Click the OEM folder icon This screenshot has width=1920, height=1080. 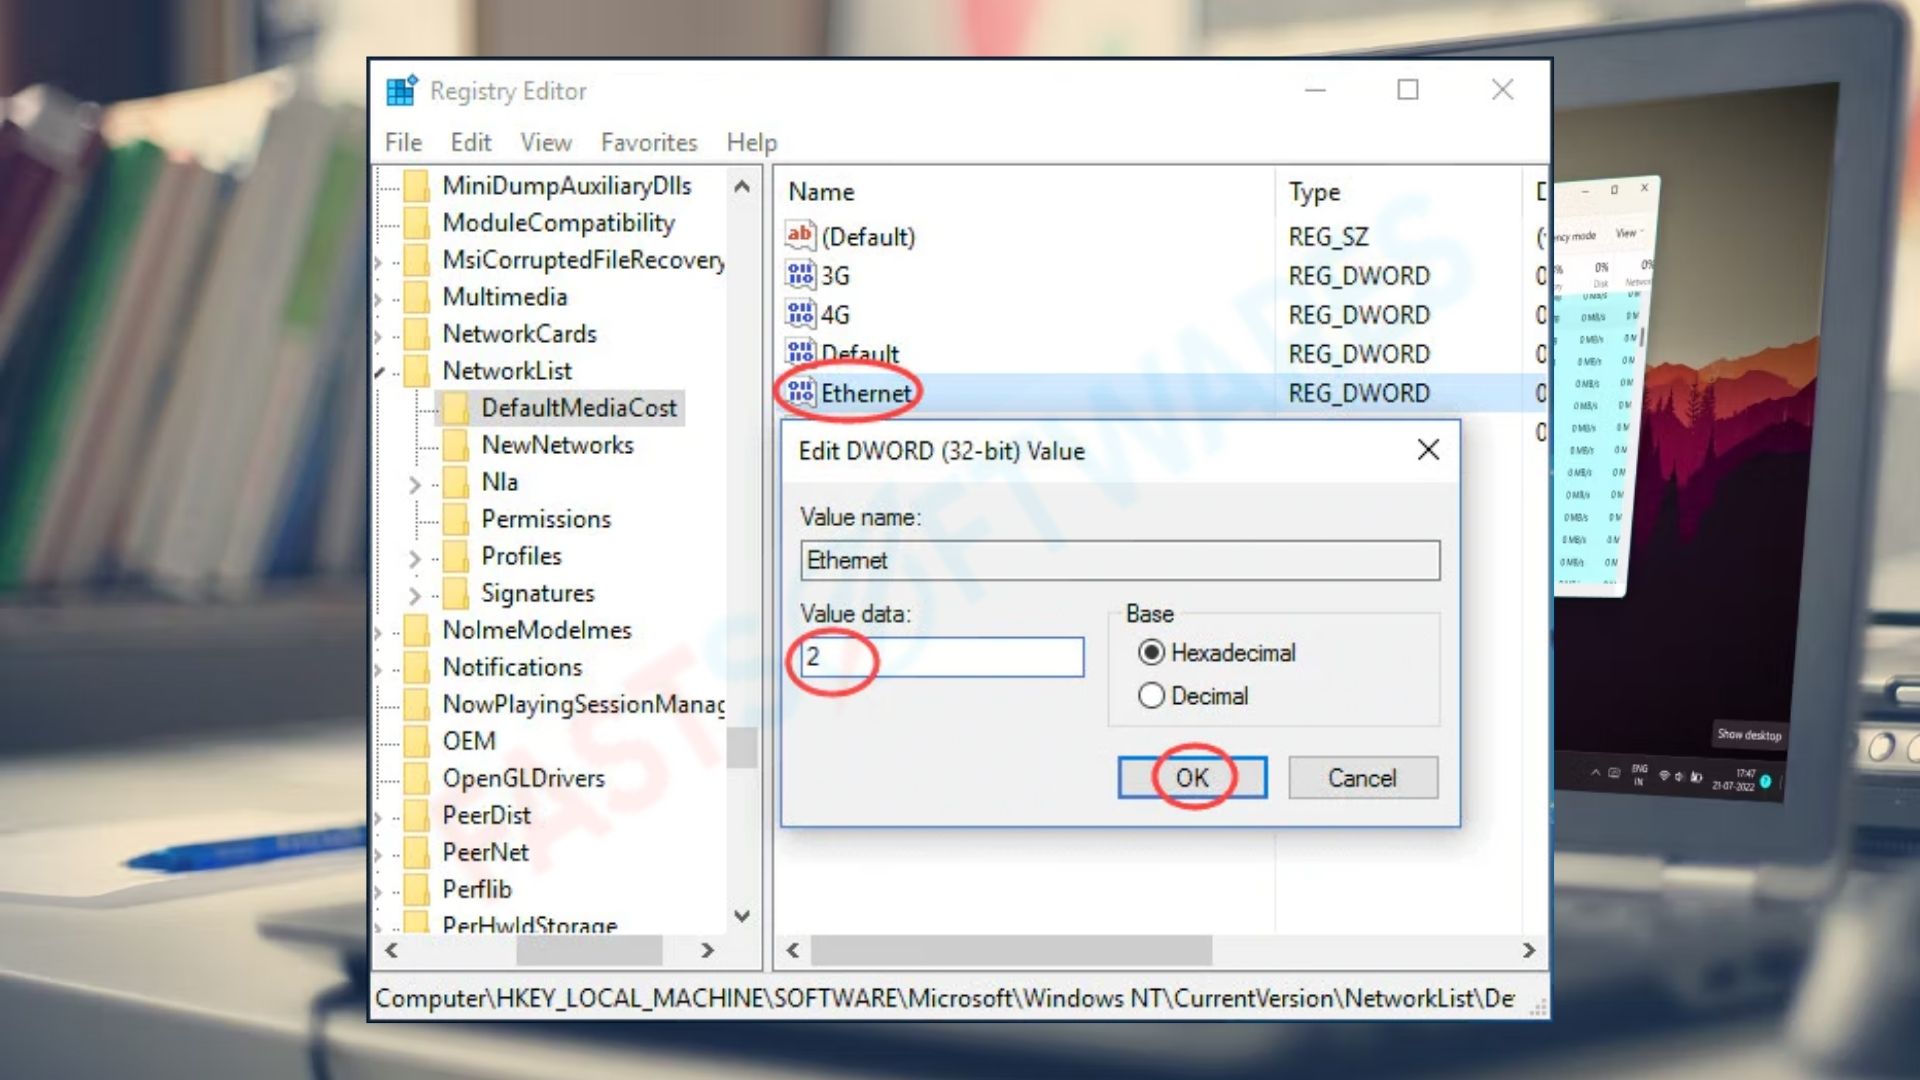[417, 741]
